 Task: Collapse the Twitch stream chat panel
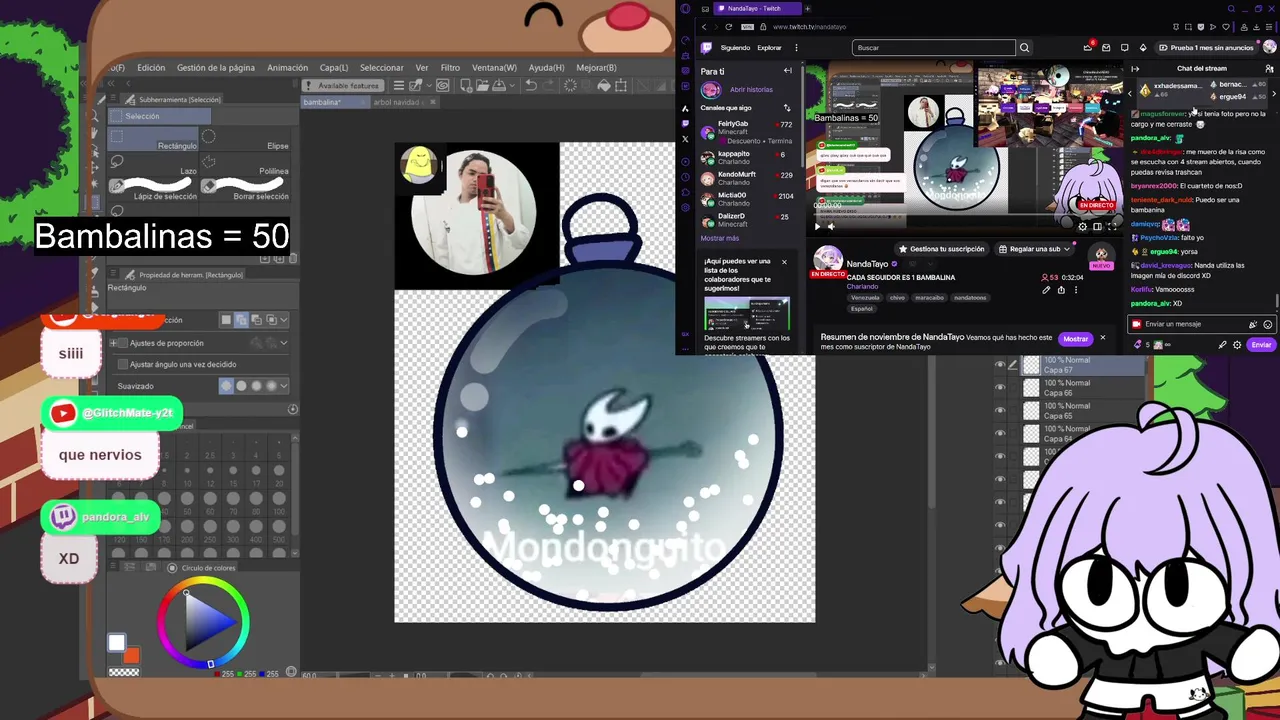tap(1135, 68)
